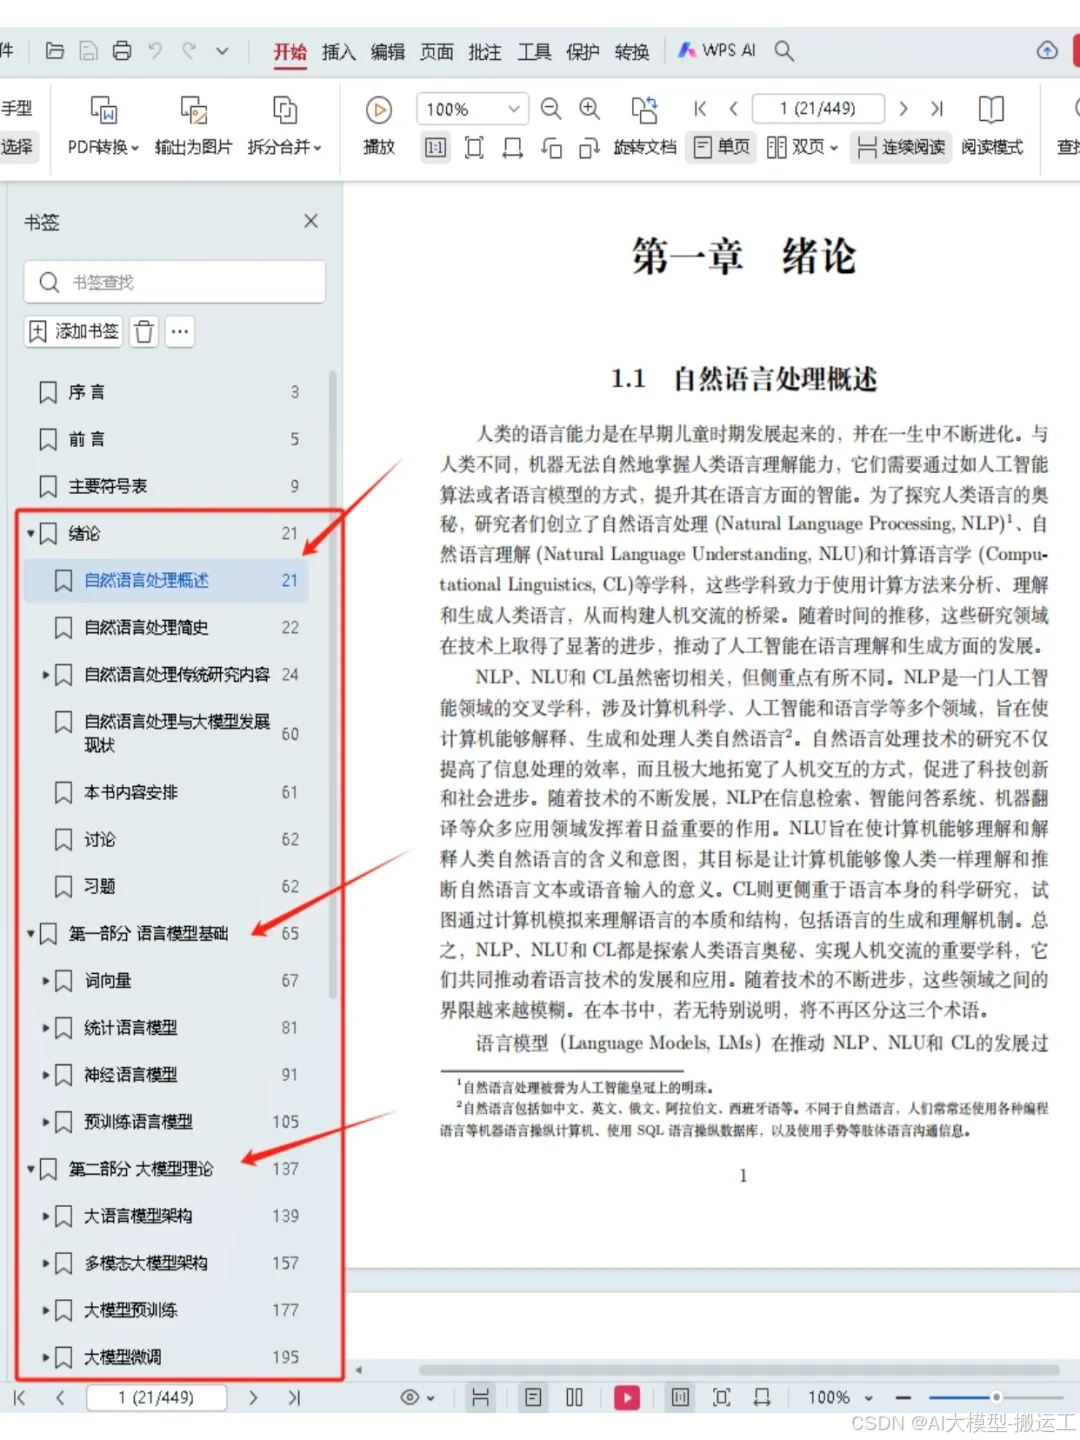Click 添加书签 to add a bookmark

[72, 331]
